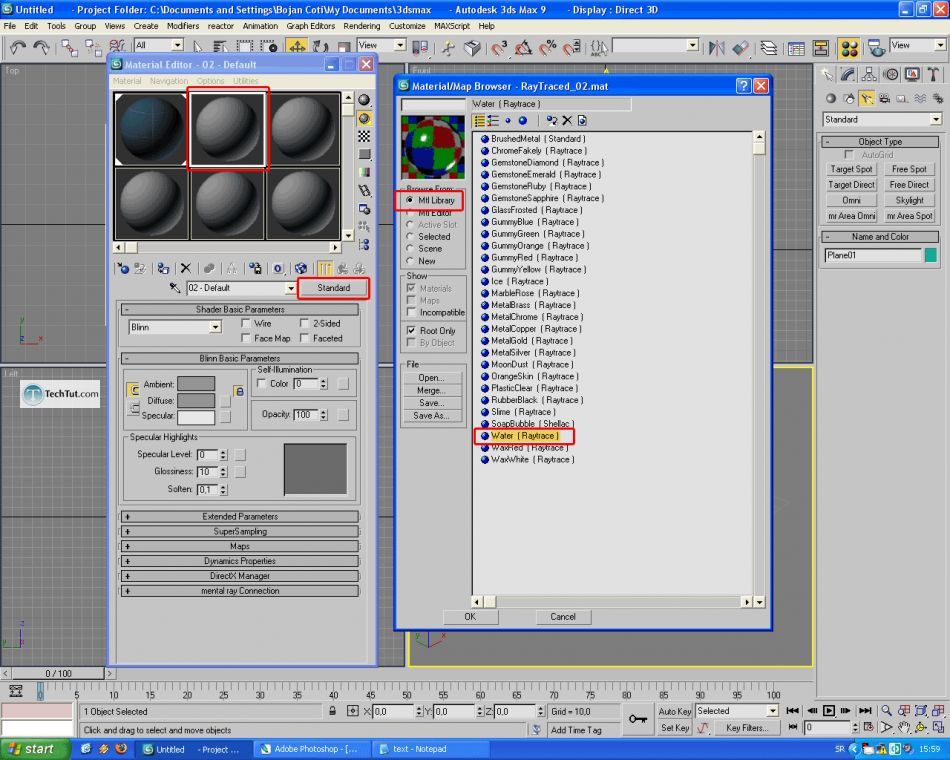
Task: Open the Modifiers menu
Action: pos(183,26)
